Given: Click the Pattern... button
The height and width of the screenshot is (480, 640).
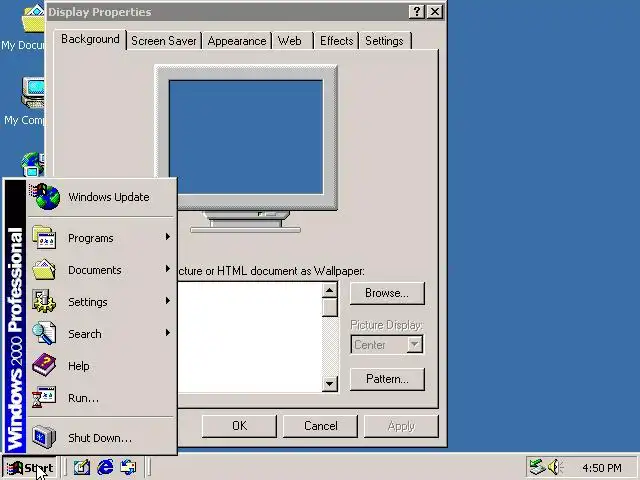Looking at the screenshot, I should [387, 379].
